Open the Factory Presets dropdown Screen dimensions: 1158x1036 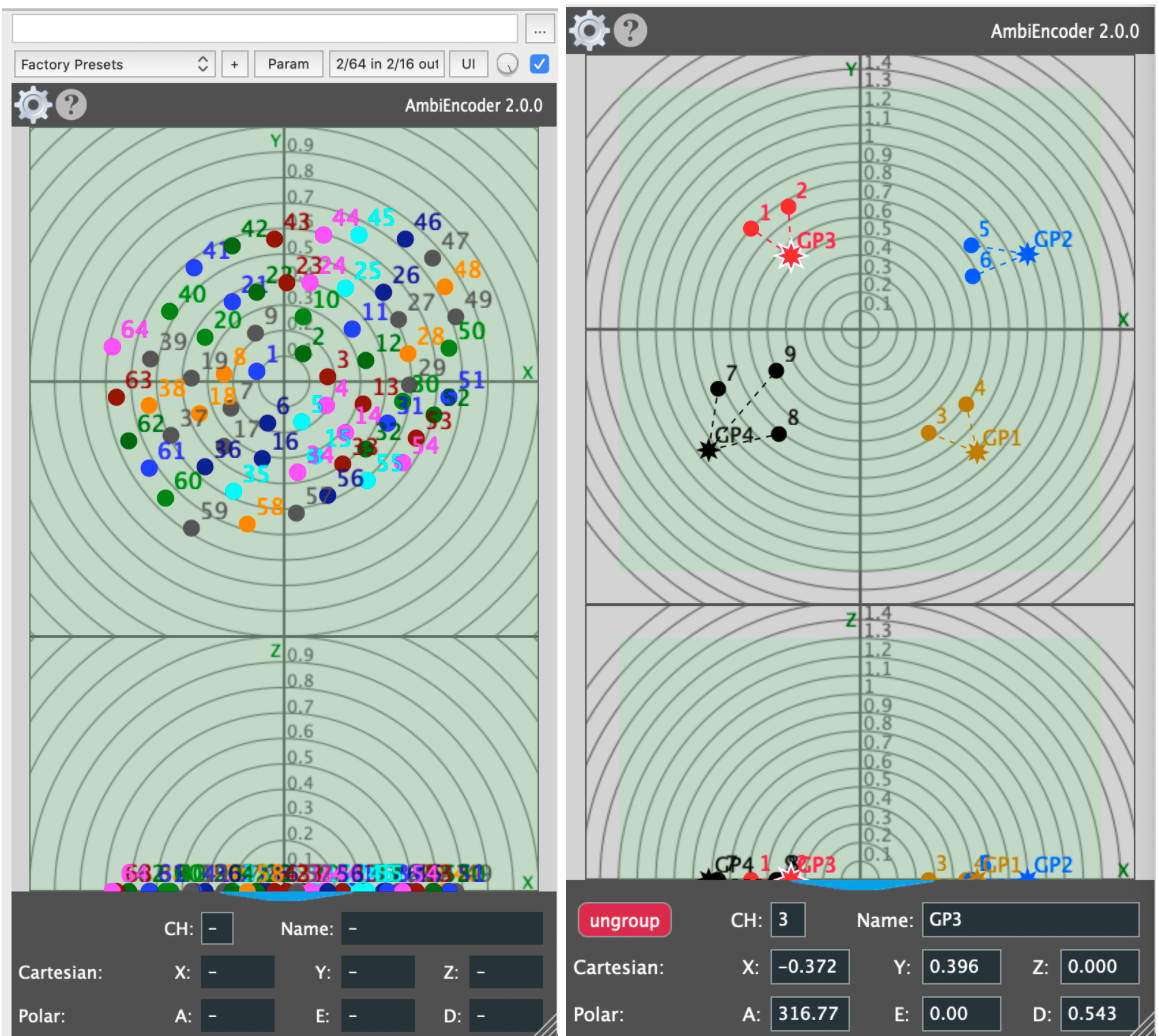point(115,64)
